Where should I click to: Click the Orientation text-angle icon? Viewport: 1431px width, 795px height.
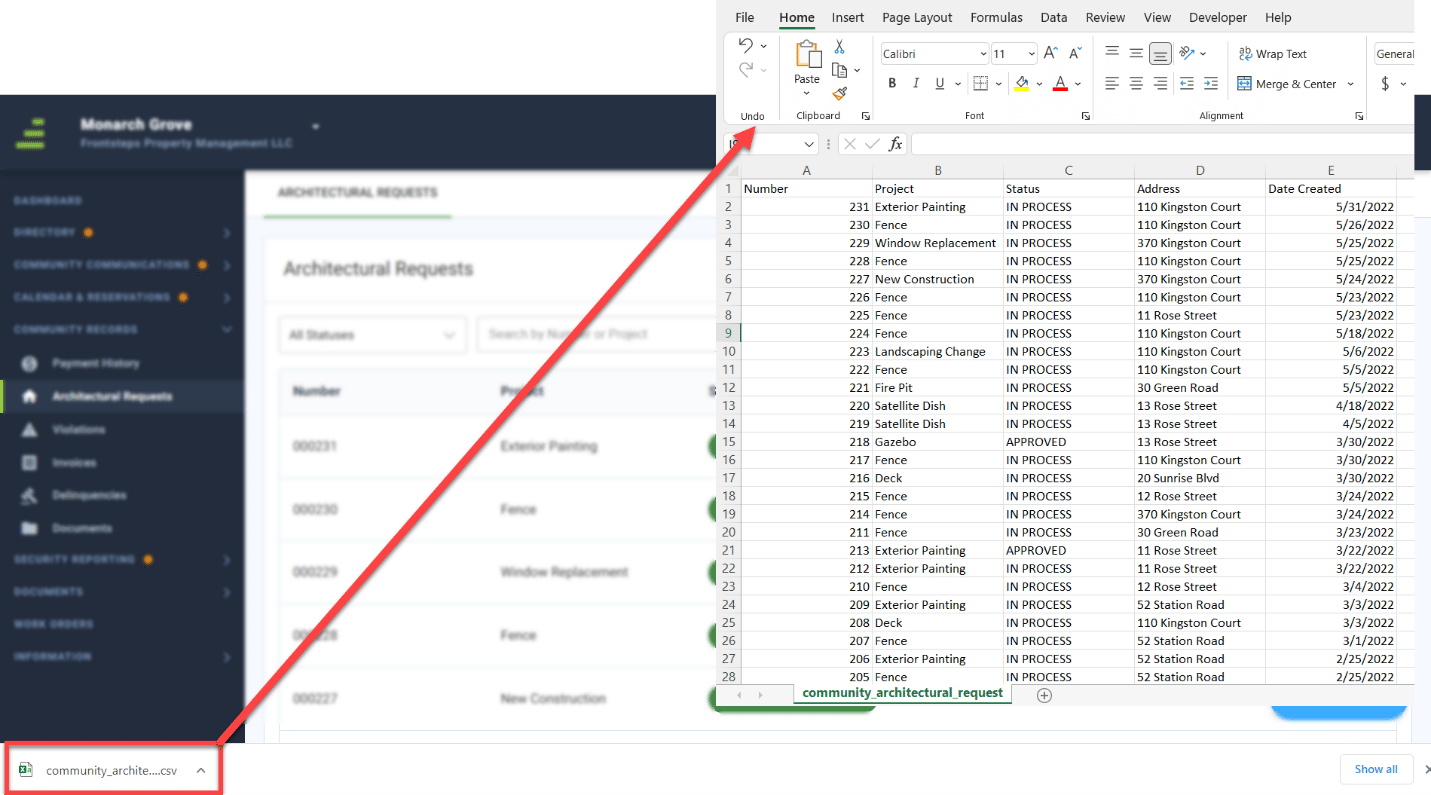1186,53
